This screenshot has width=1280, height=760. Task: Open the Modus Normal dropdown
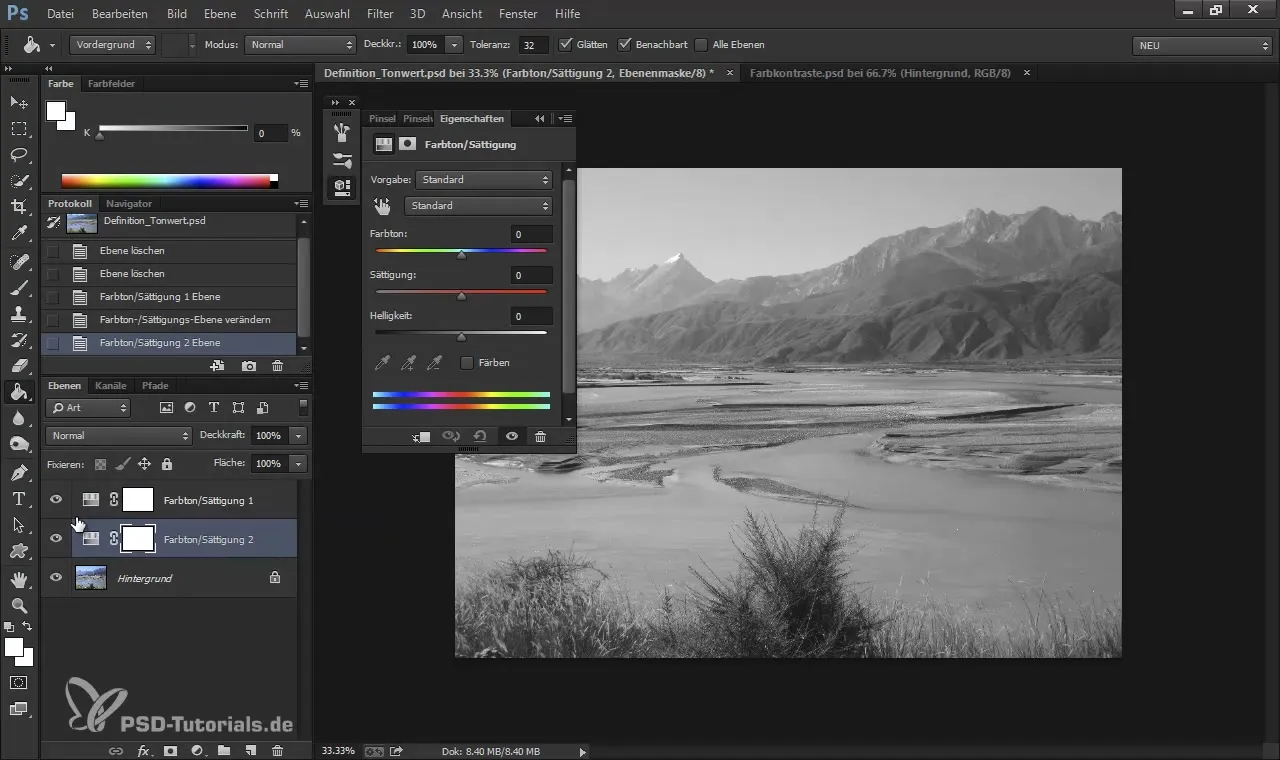tap(300, 45)
